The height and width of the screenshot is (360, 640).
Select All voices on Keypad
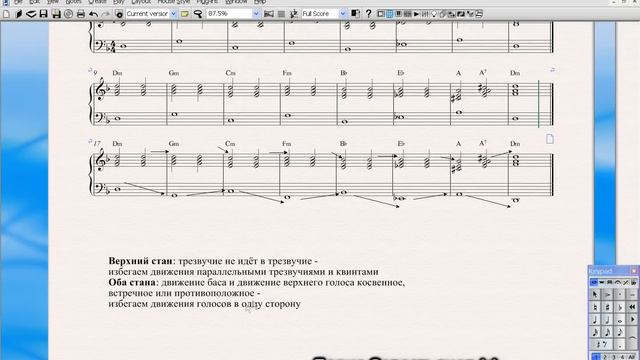631,357
